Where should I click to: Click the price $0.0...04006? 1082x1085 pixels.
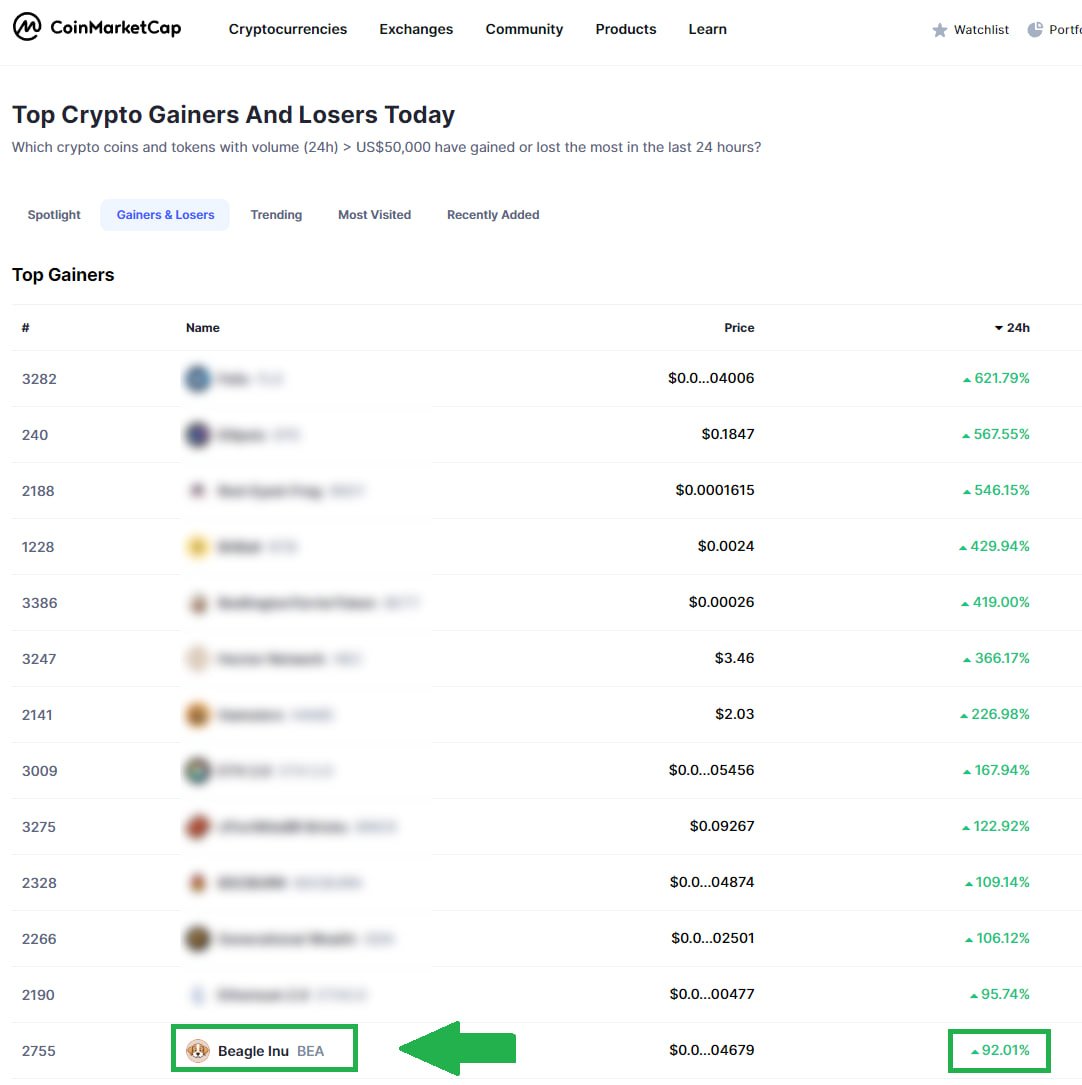[710, 378]
